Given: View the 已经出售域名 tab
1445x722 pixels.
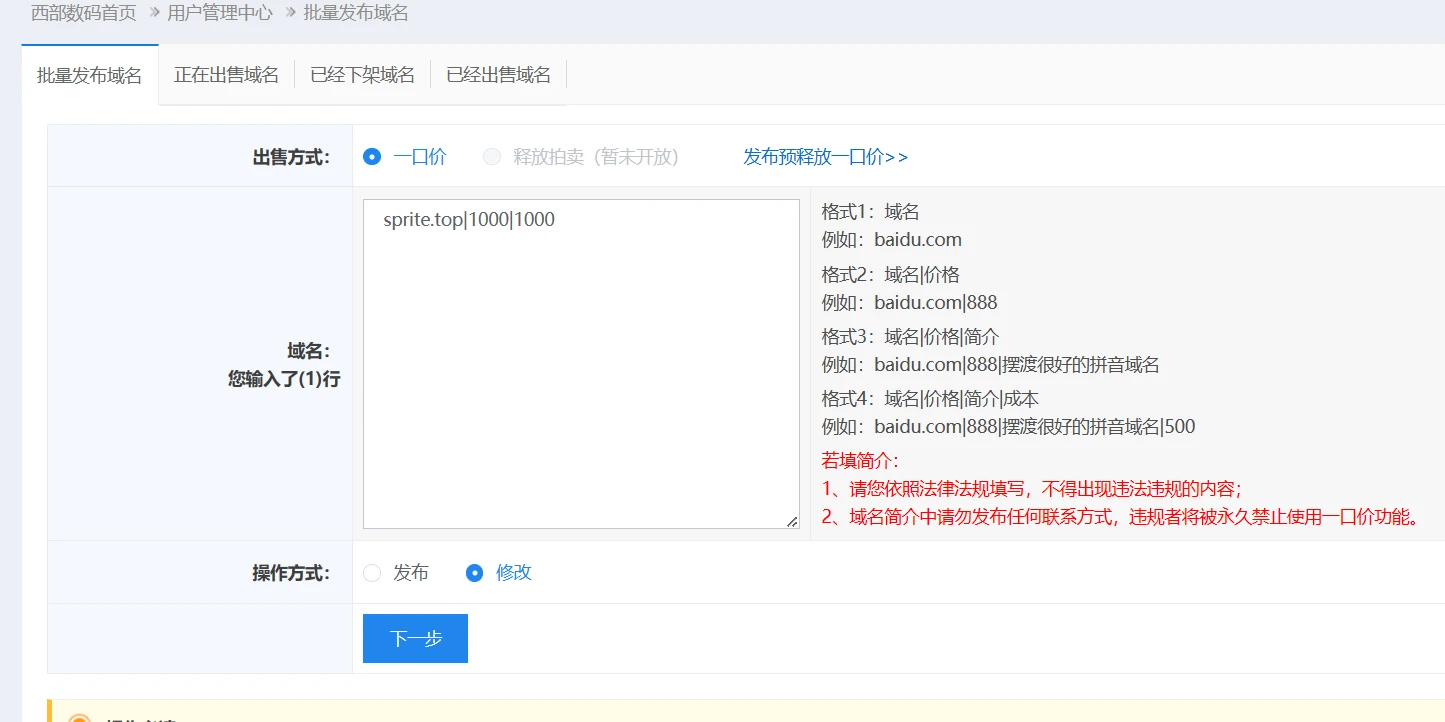Looking at the screenshot, I should click(498, 76).
